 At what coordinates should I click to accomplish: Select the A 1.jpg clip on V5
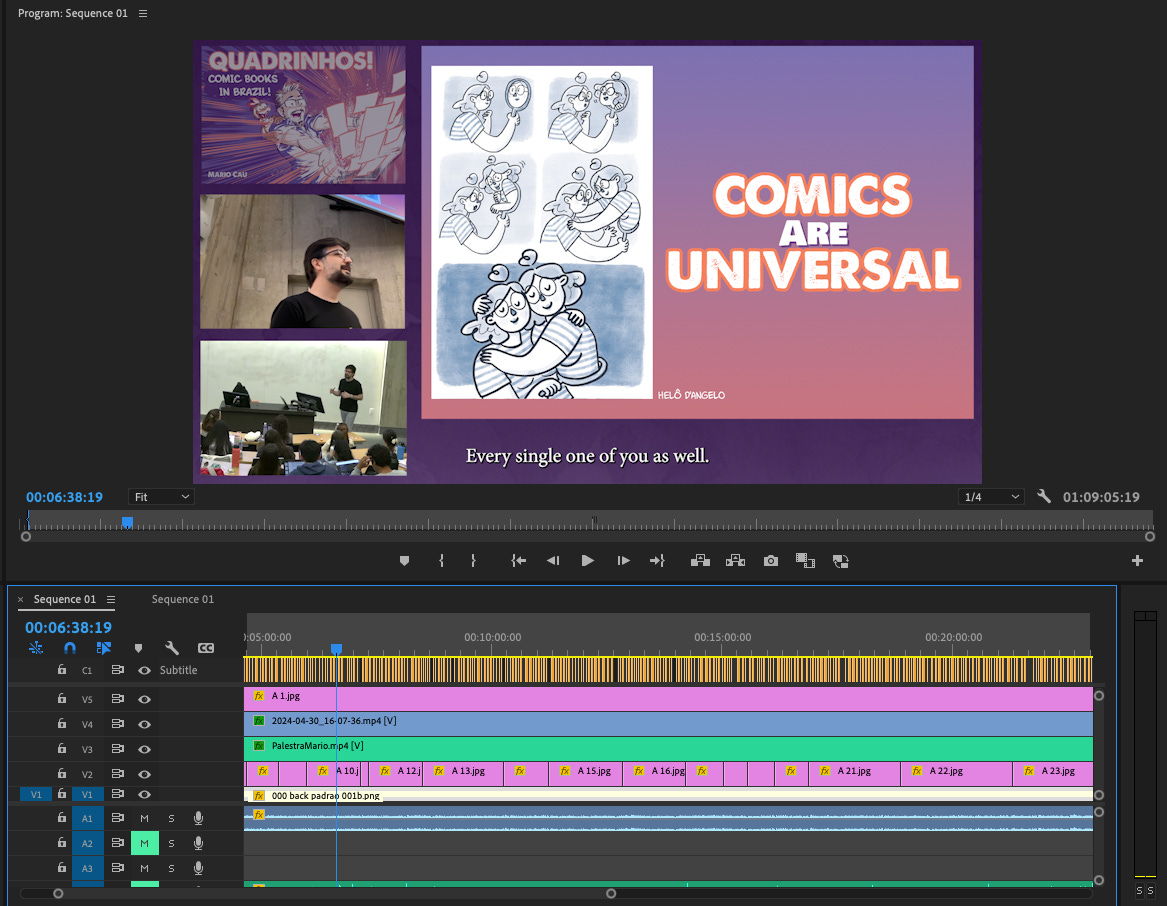668,698
